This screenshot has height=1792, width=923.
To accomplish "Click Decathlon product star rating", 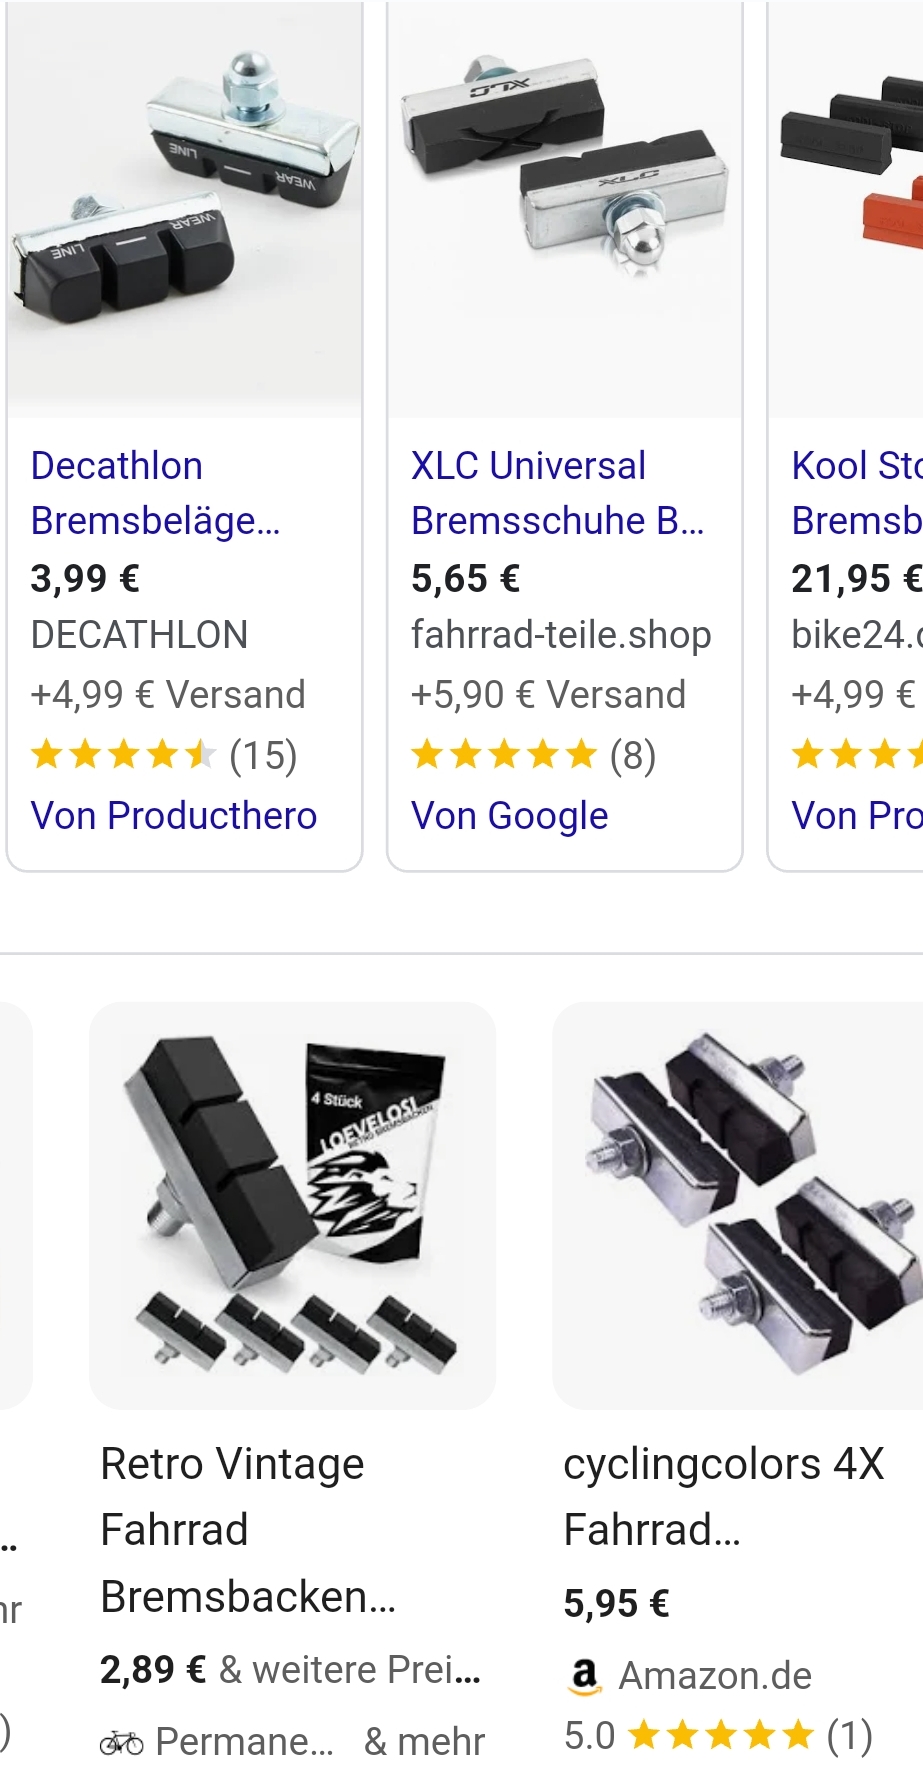I will 124,755.
